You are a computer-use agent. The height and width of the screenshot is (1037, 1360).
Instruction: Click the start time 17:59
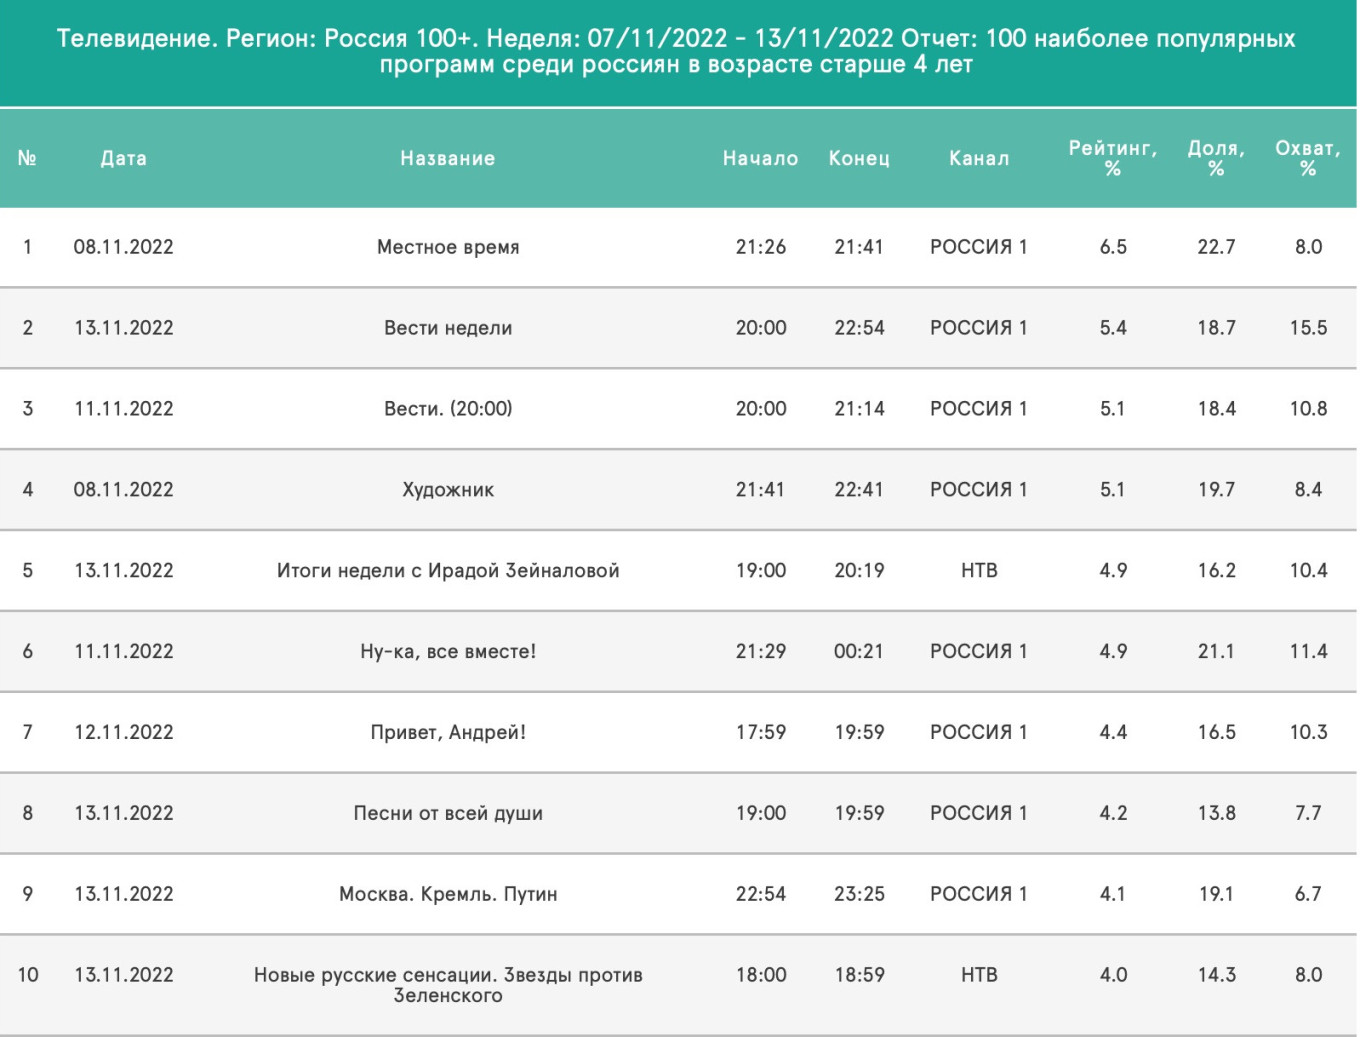761,733
